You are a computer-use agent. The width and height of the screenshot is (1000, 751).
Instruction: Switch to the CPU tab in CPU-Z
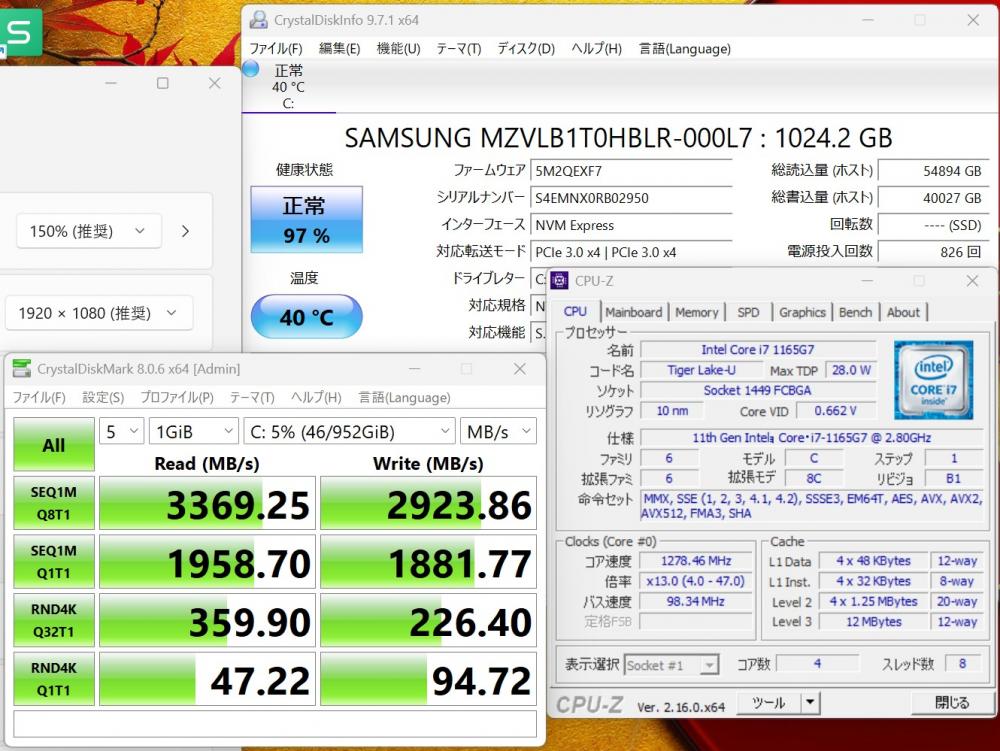(x=575, y=311)
